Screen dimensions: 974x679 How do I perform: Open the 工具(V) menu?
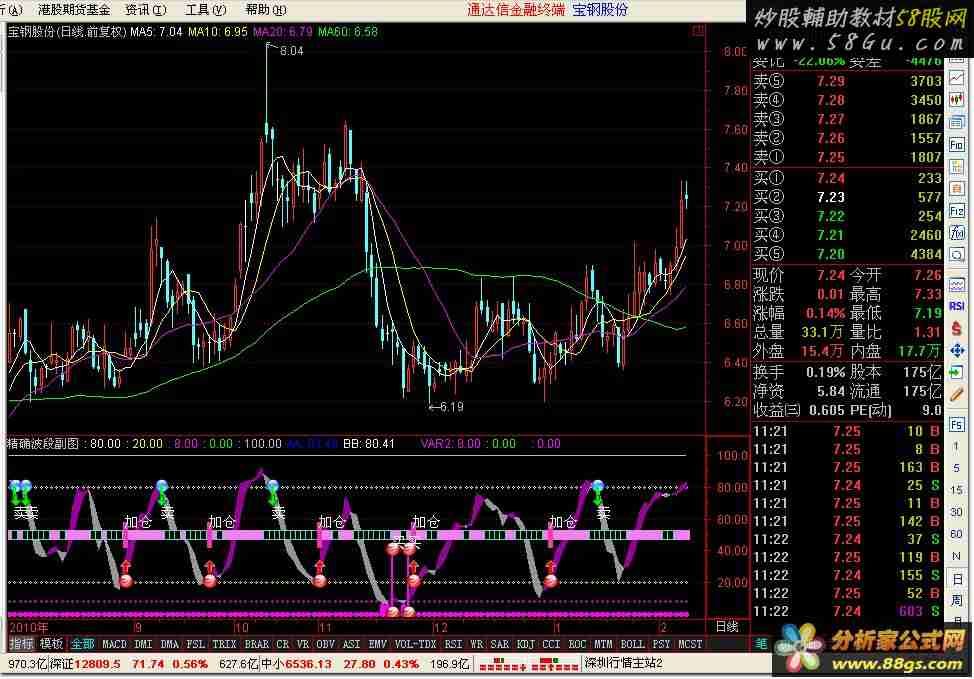[x=206, y=10]
